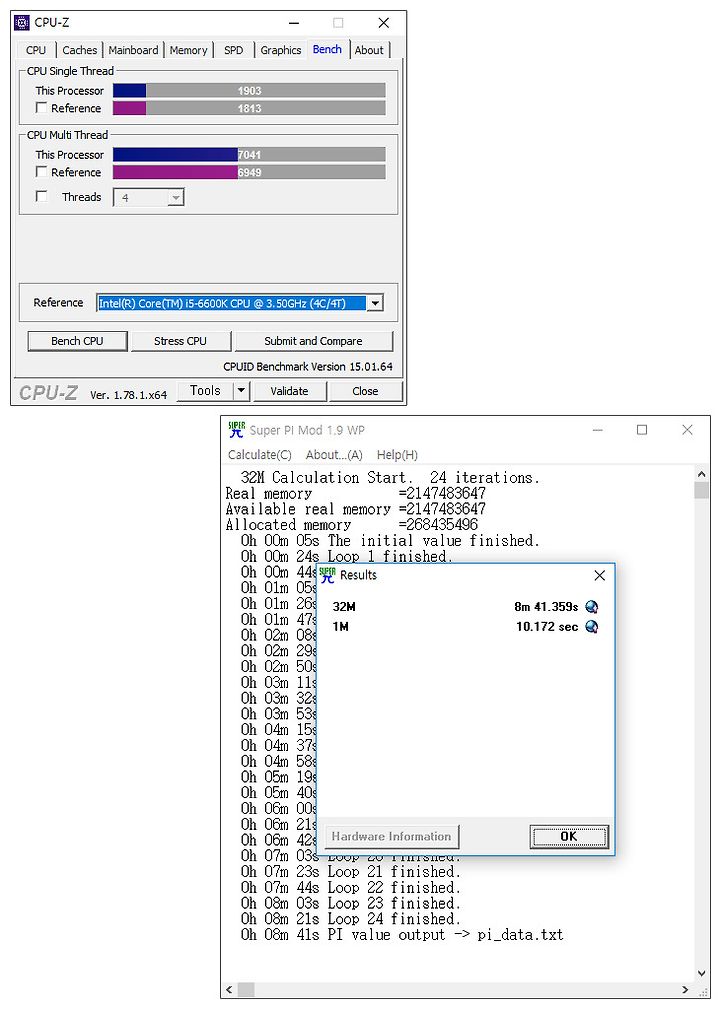The height and width of the screenshot is (1010, 720).
Task: Click Super PI vertical scrollbar up arrow
Action: [x=701, y=474]
